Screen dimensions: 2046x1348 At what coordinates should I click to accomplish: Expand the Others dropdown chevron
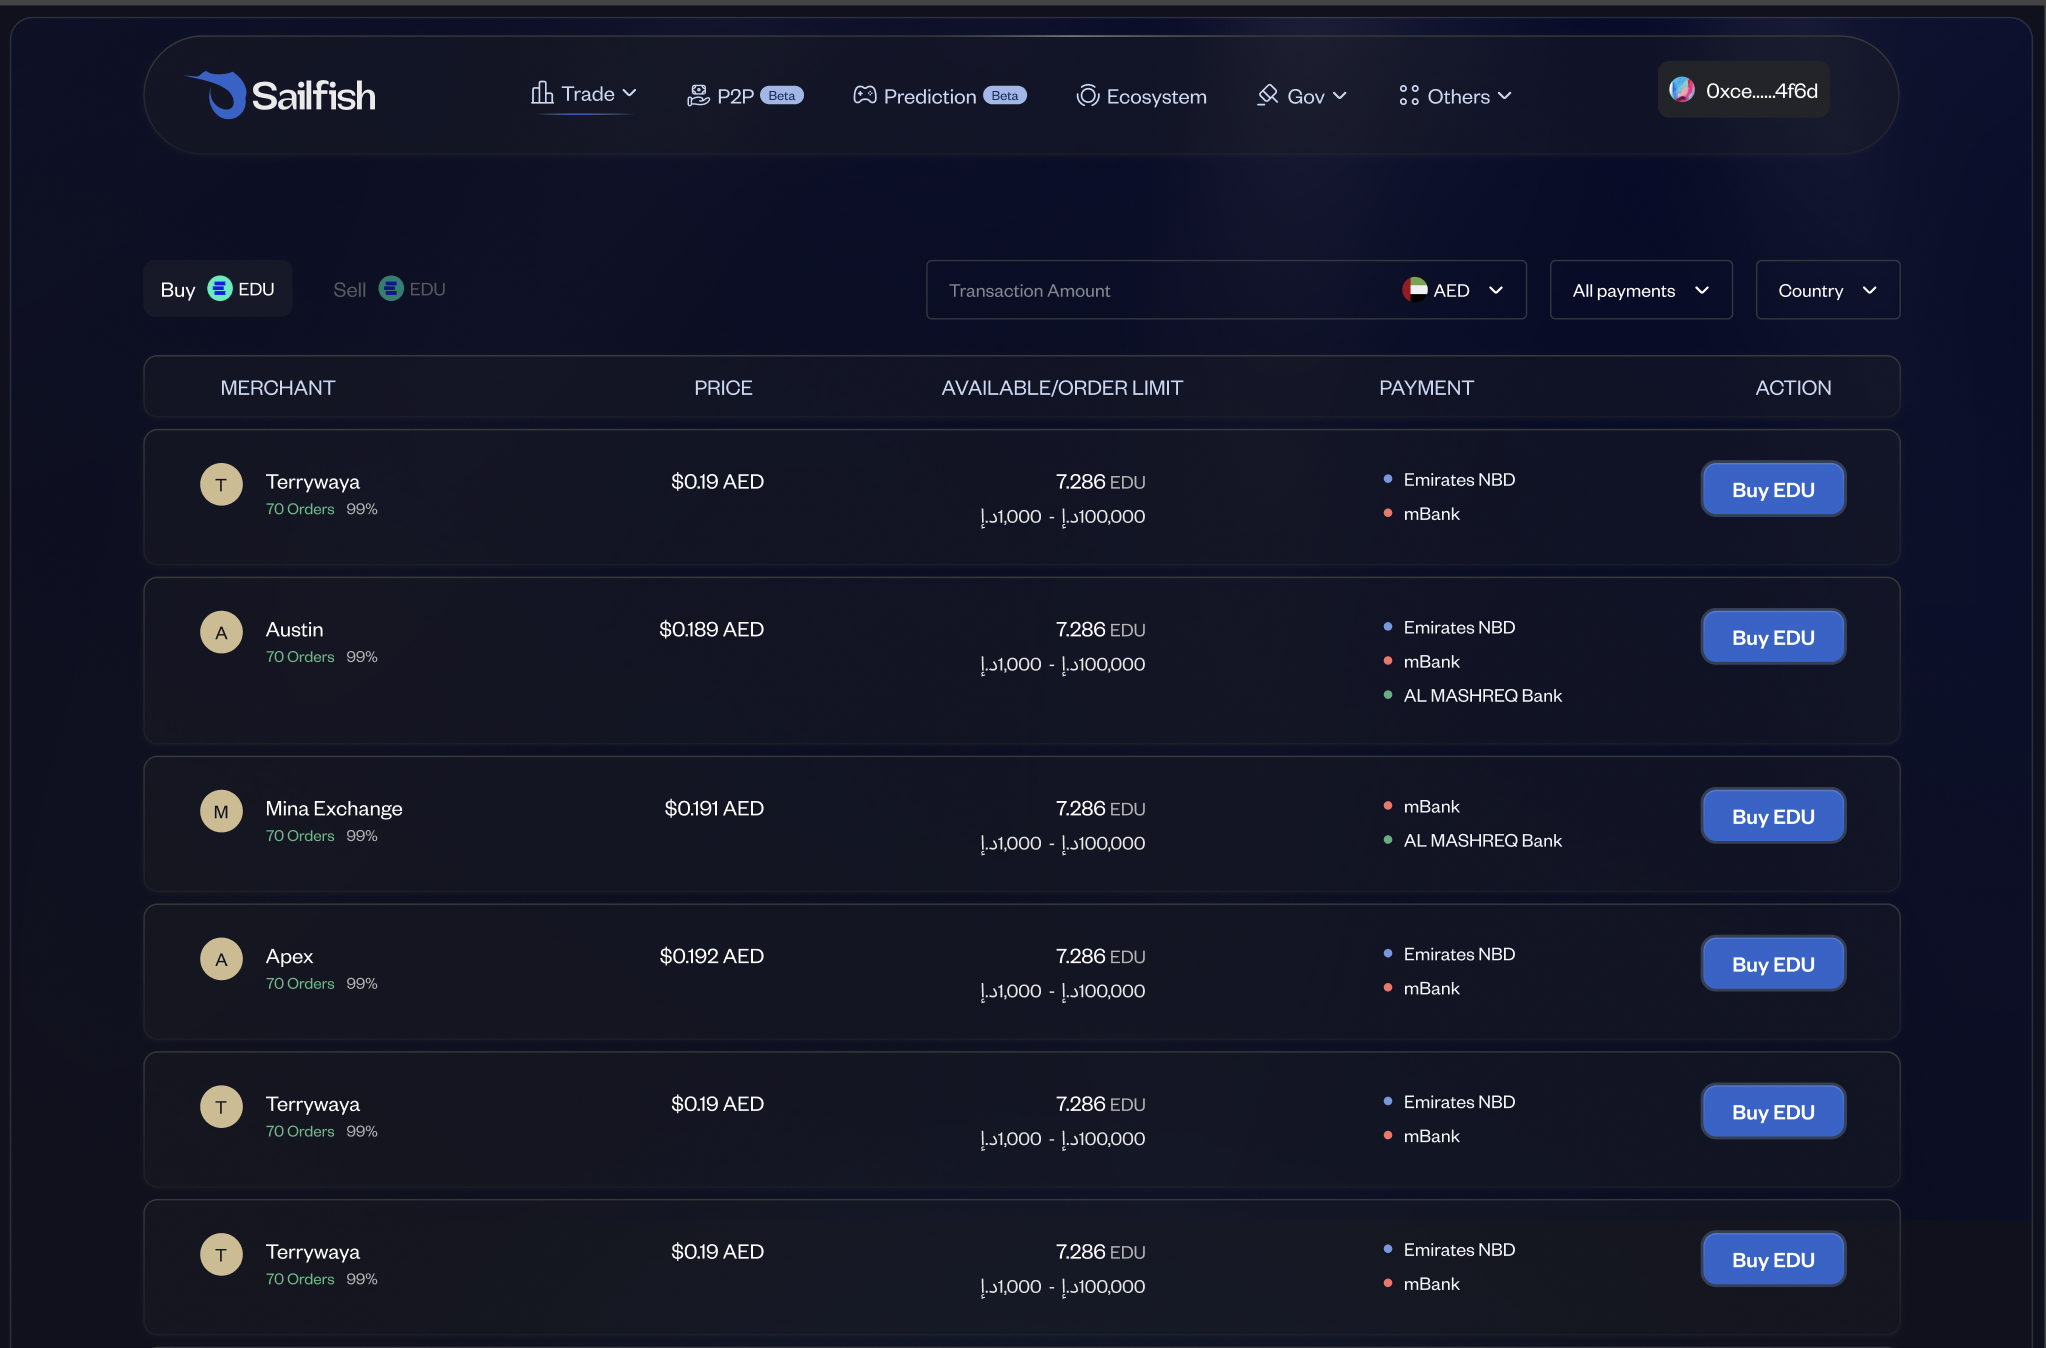coord(1504,96)
